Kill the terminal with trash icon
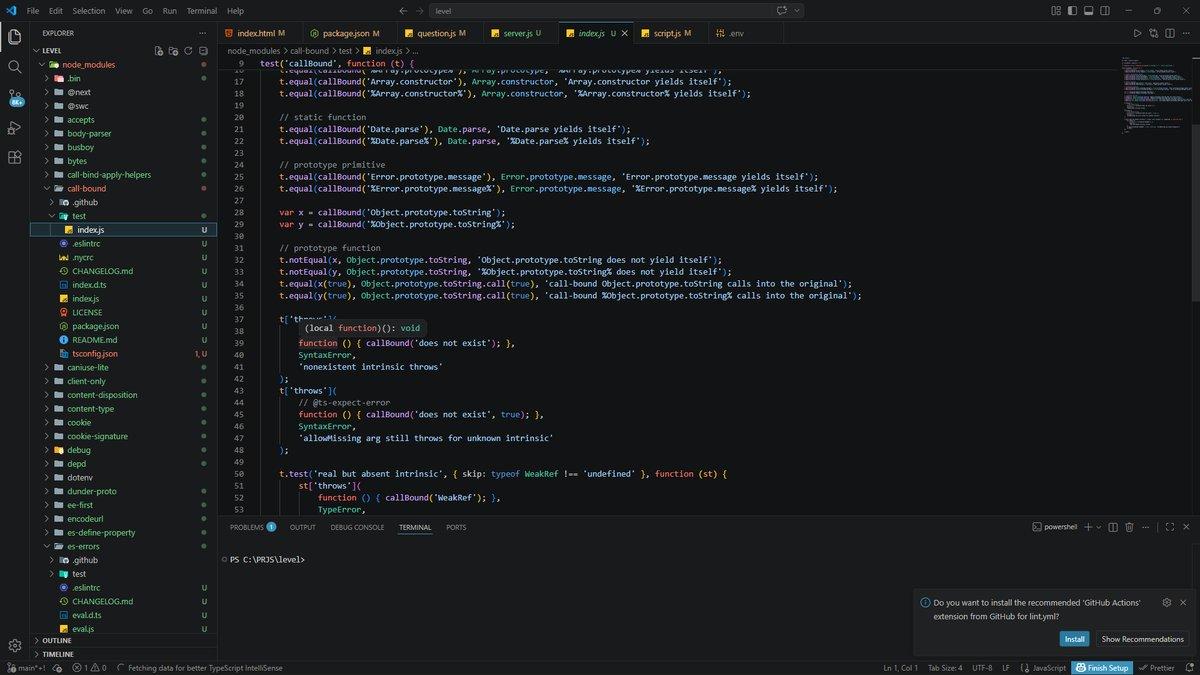 pos(1129,527)
